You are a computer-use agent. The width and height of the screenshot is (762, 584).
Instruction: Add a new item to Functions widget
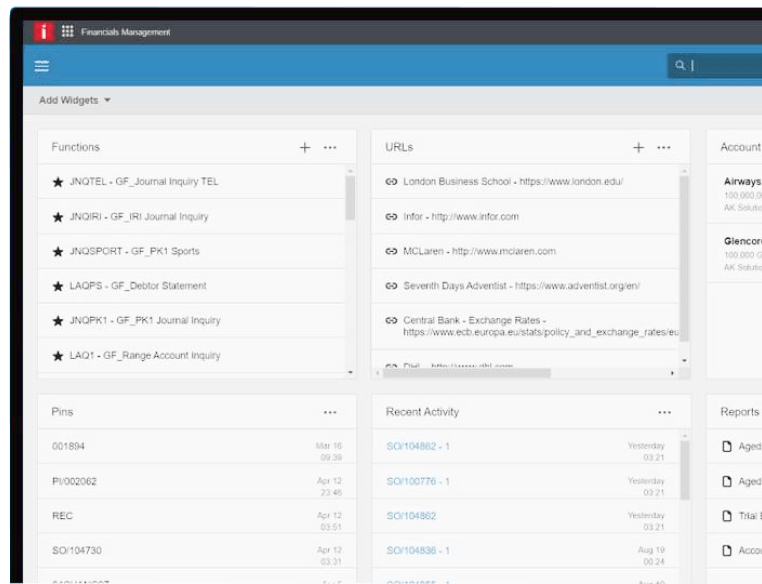click(305, 148)
